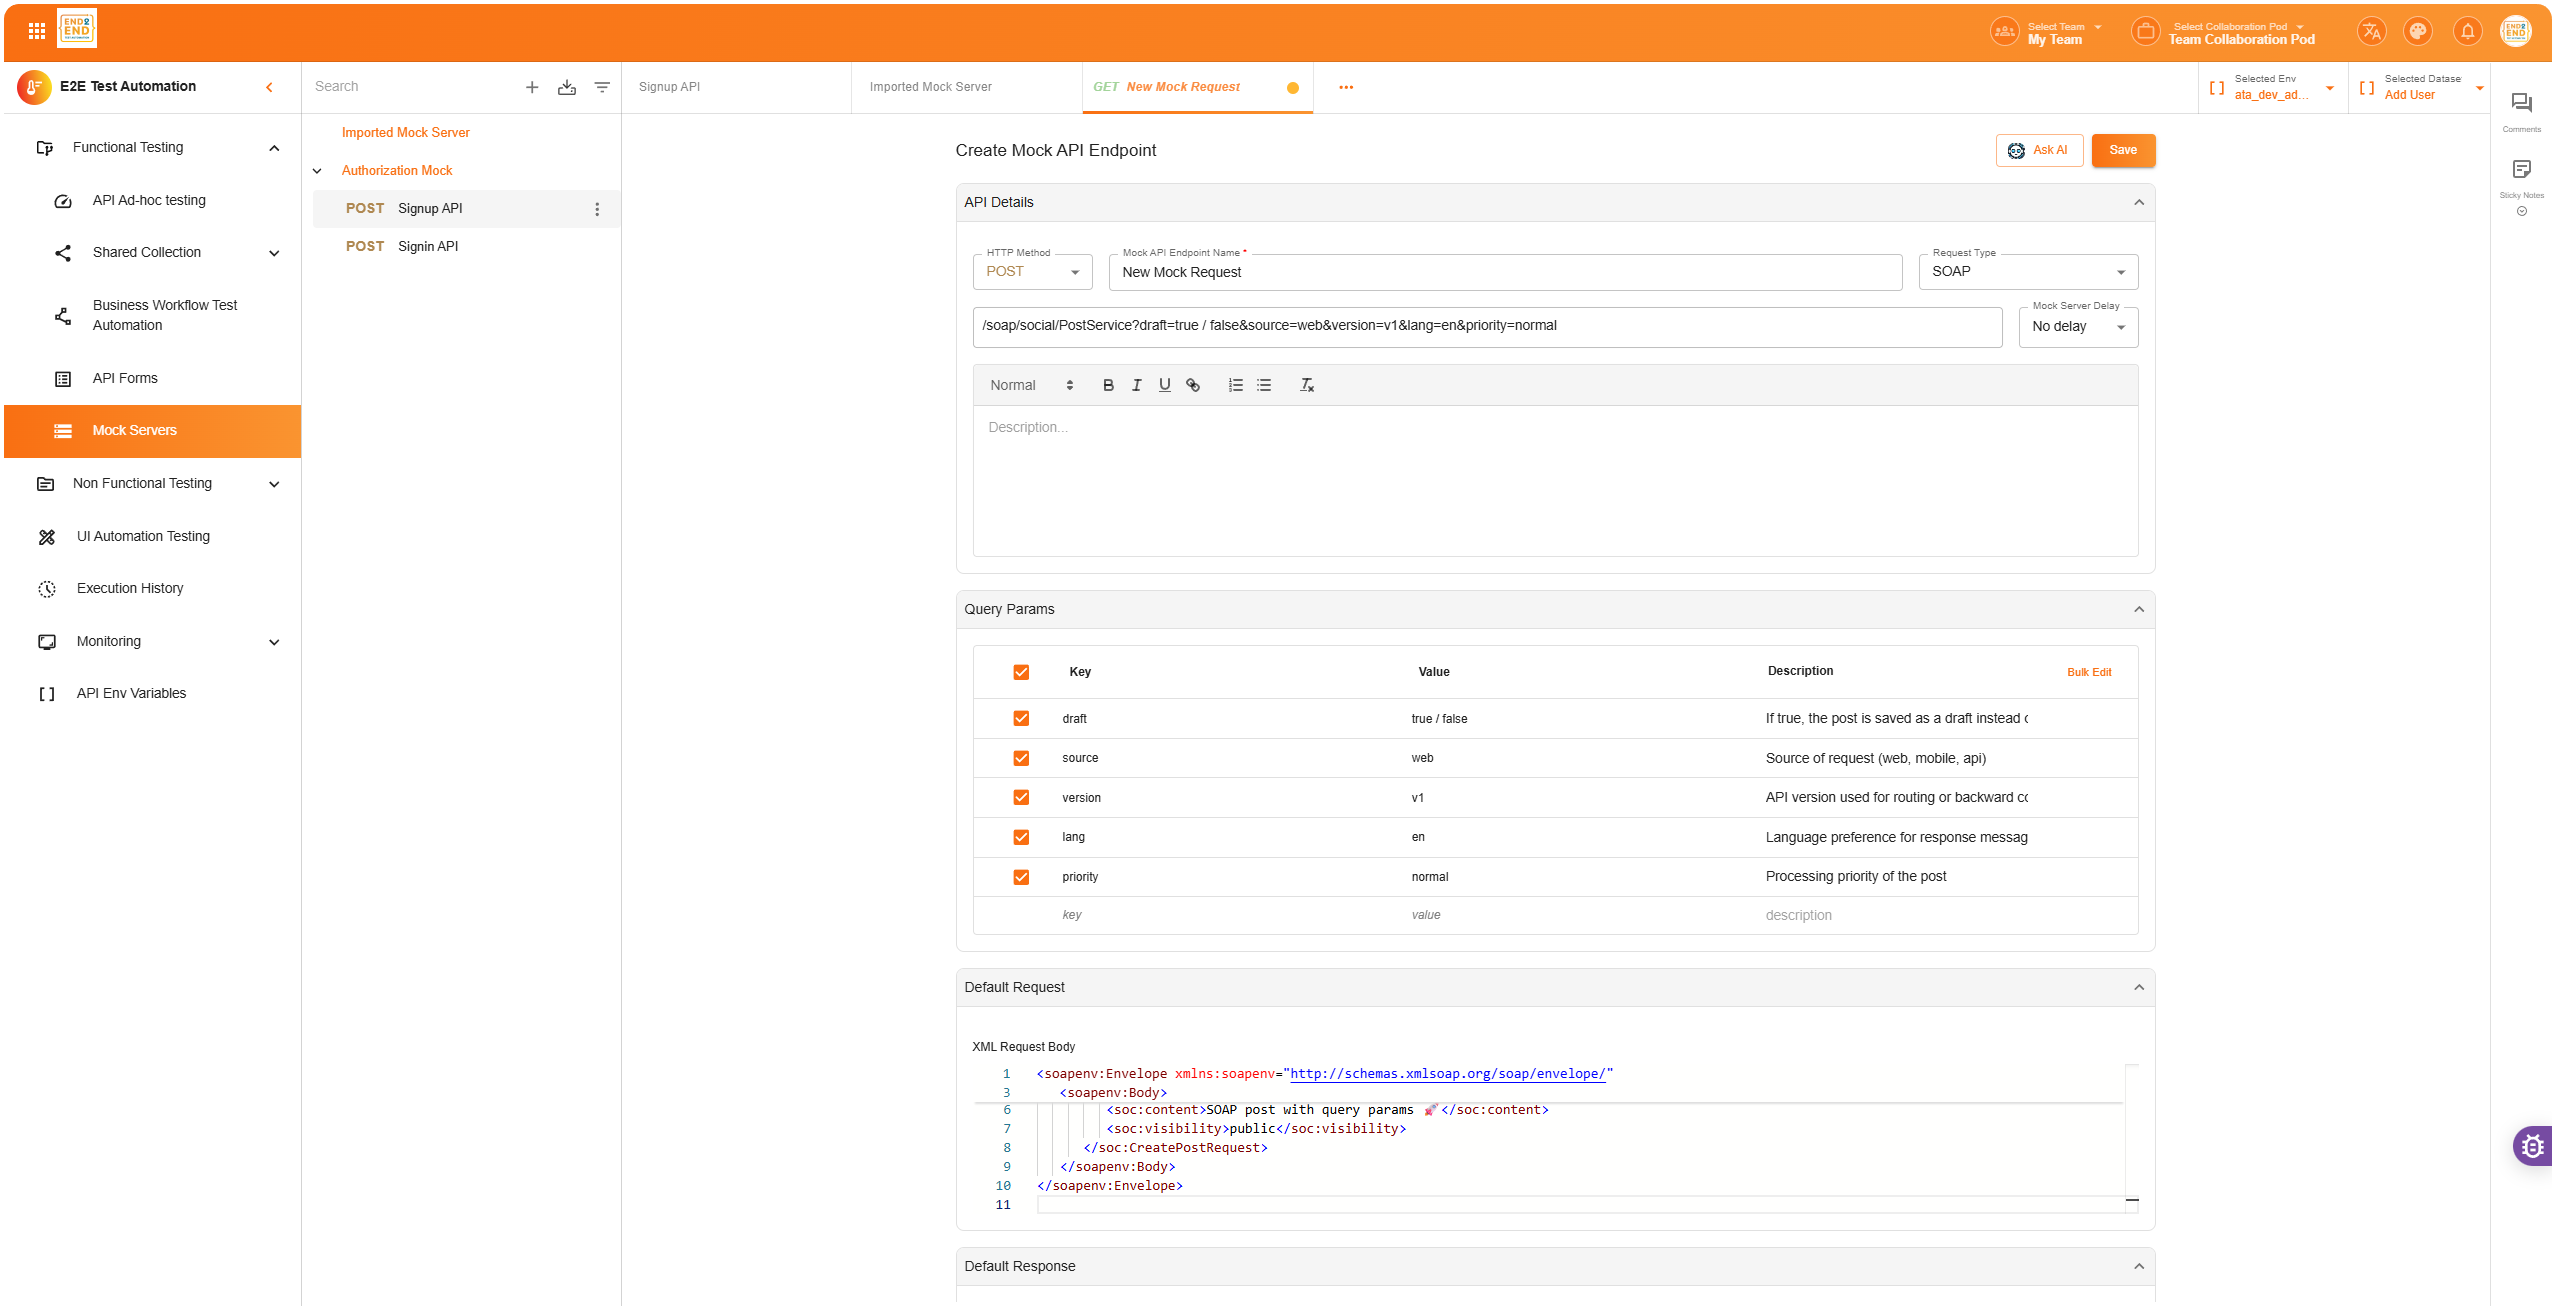Toggle the select-all checkbox in the Query Params header

point(1021,672)
